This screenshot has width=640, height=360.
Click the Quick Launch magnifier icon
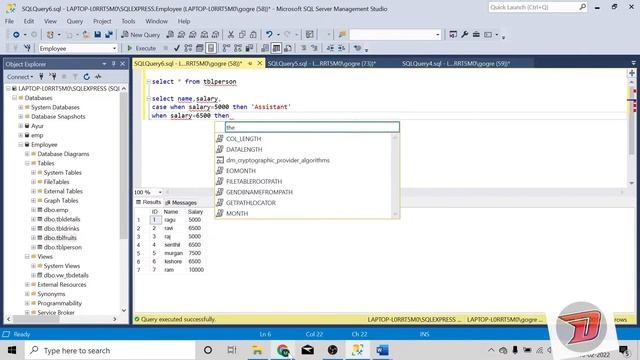tap(582, 7)
